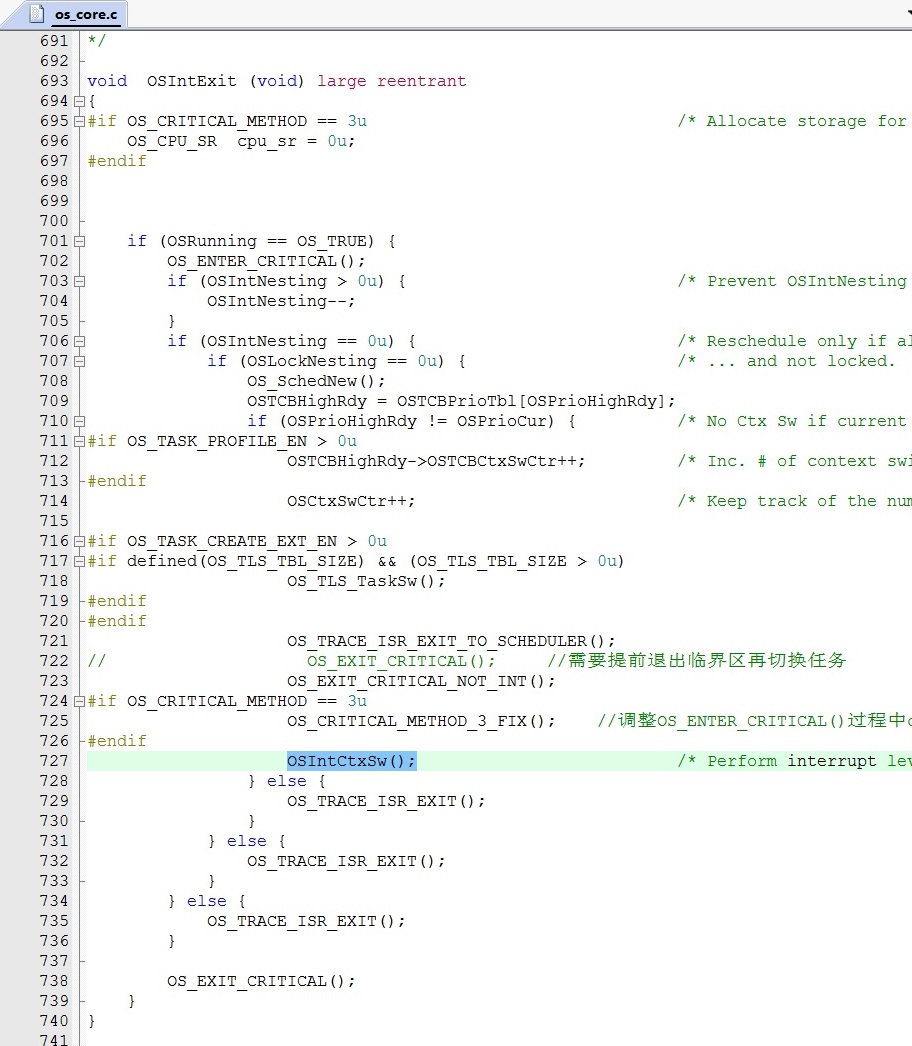Select the os_core.c file tab

click(x=77, y=14)
